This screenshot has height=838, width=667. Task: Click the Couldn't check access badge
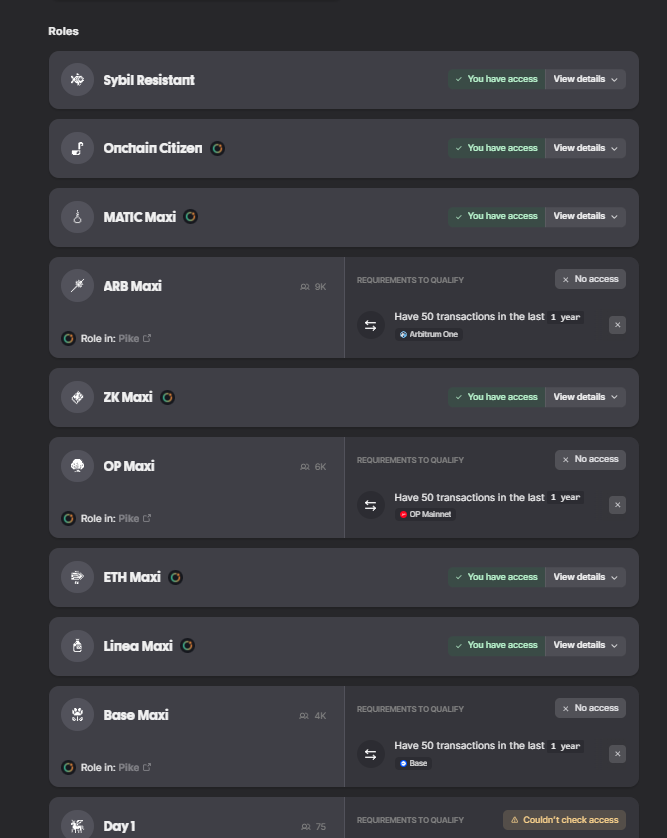click(x=564, y=820)
